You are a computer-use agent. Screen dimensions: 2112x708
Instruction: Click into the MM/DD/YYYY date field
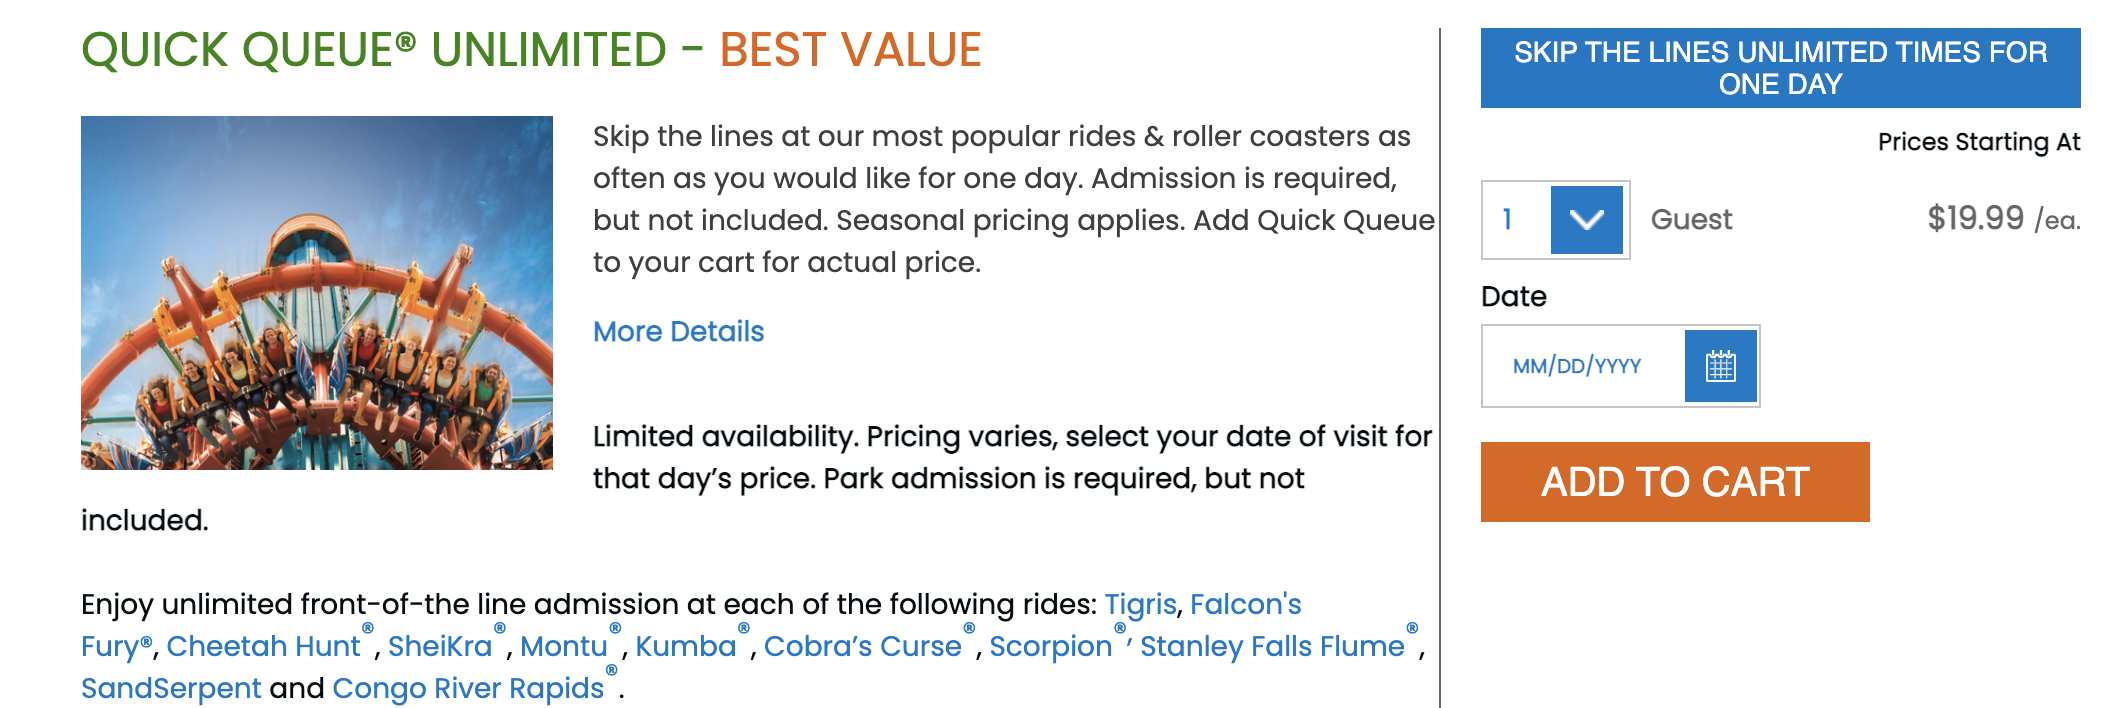tap(1583, 366)
